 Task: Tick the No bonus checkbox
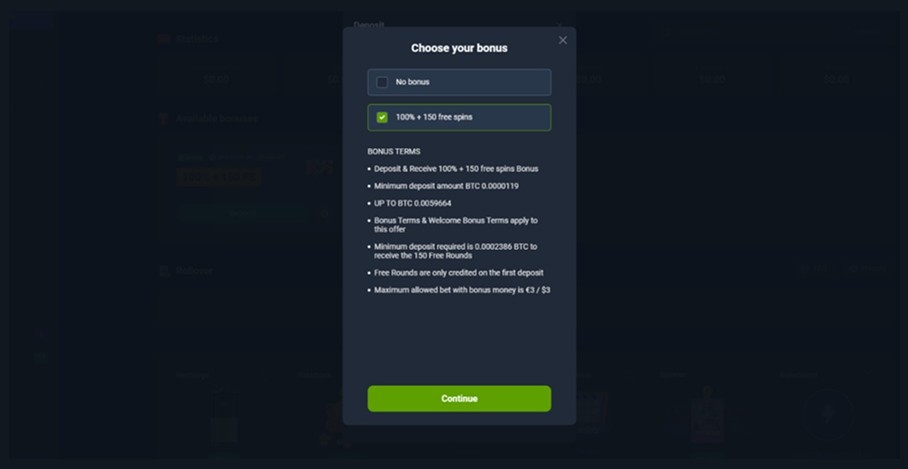pos(382,82)
